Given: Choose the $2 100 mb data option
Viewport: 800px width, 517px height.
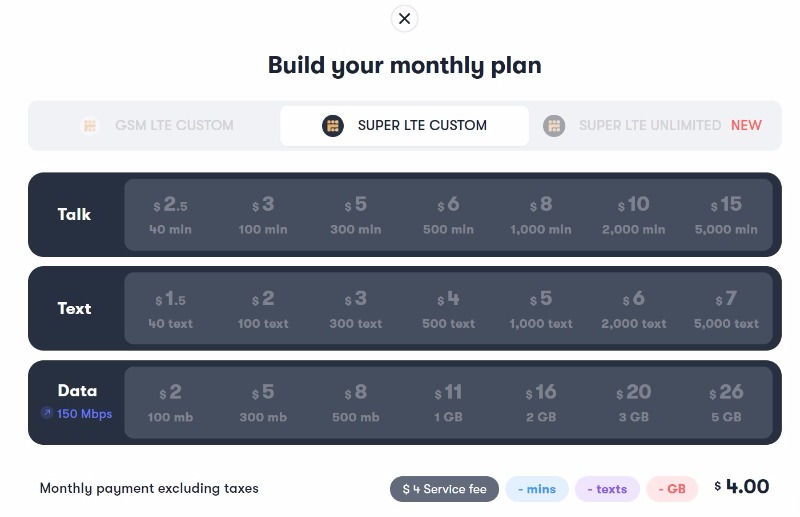Looking at the screenshot, I should [x=170, y=403].
